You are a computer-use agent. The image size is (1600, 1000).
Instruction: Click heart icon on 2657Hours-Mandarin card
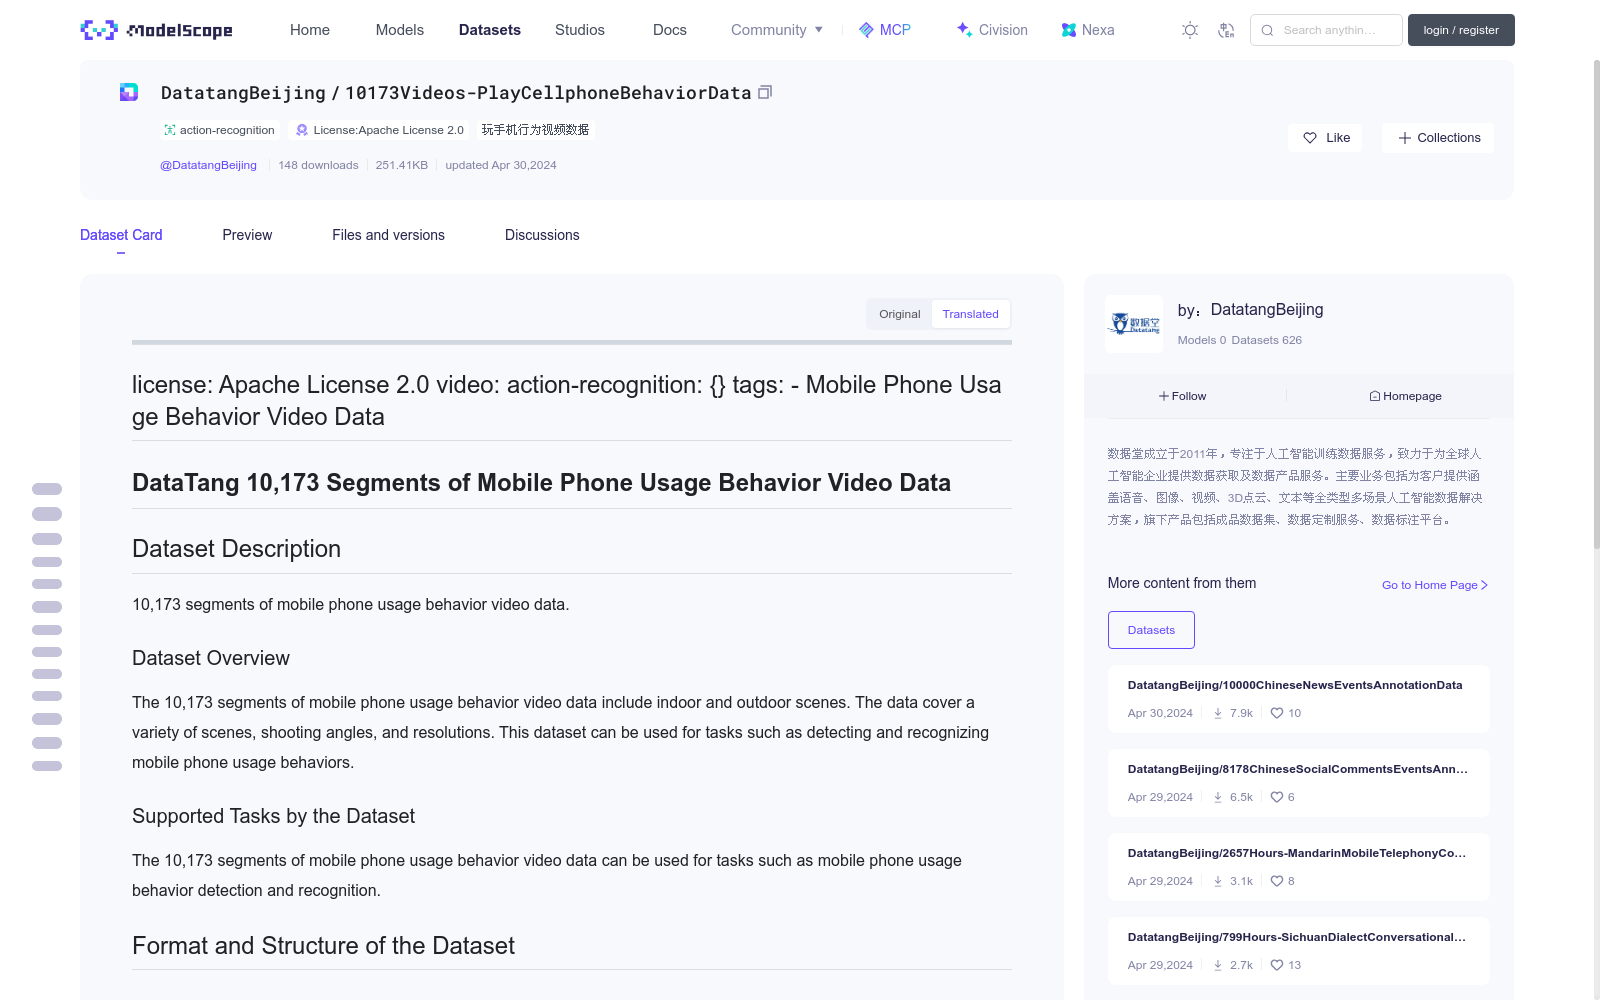point(1277,881)
